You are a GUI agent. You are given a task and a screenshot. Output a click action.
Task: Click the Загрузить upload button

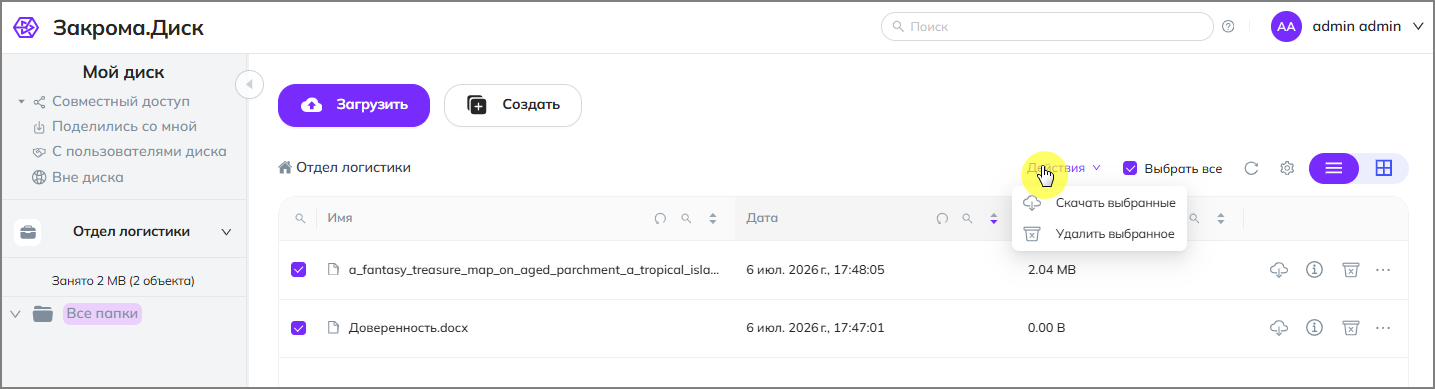click(x=354, y=105)
